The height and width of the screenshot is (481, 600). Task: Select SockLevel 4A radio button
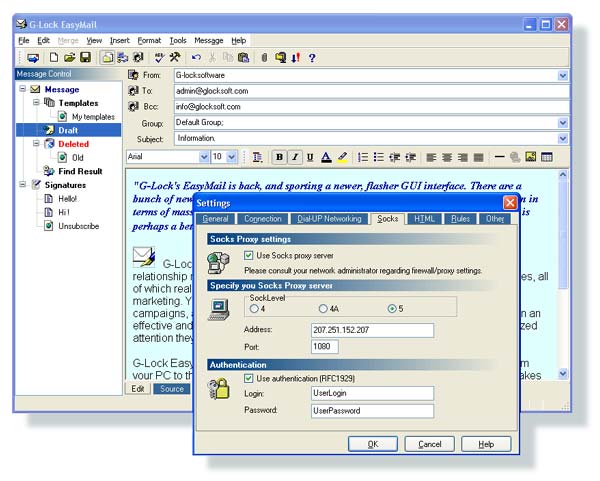pos(323,308)
